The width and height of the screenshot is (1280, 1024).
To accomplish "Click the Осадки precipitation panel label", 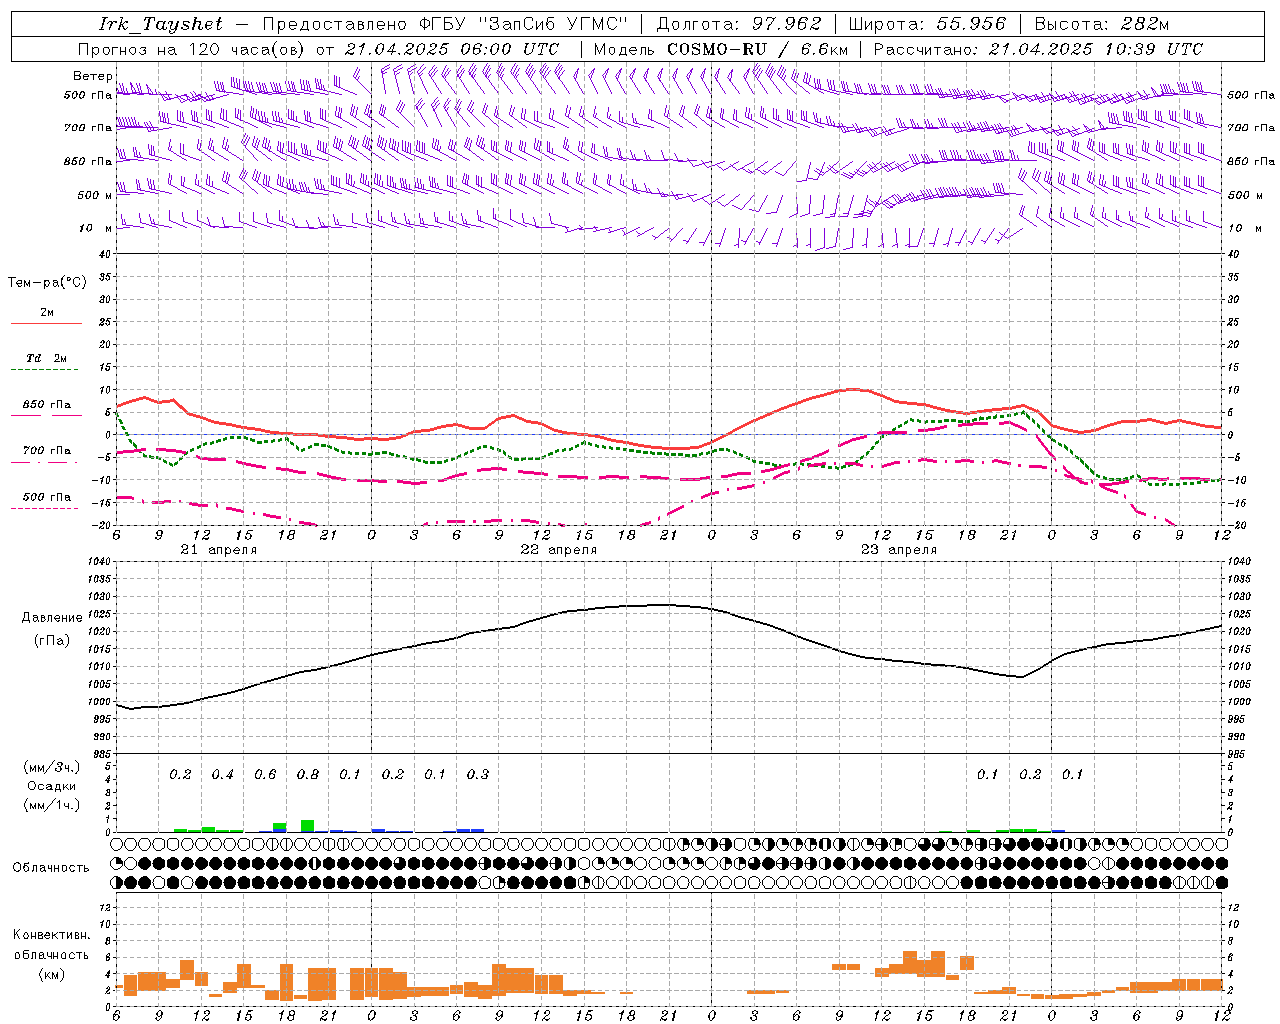I will (x=51, y=786).
